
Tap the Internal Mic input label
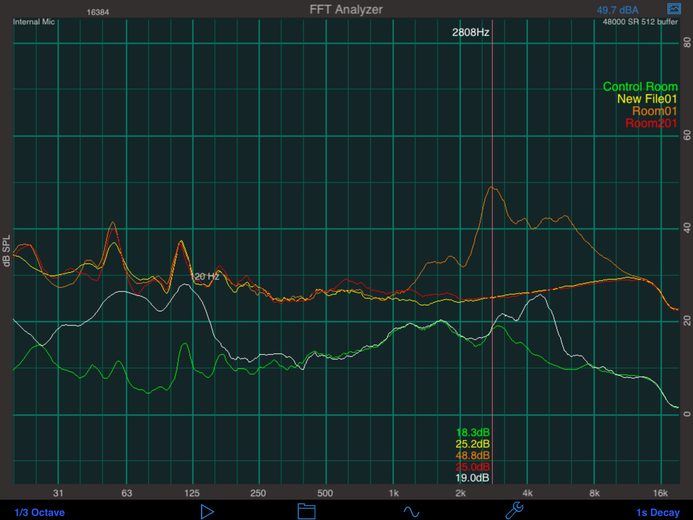click(34, 22)
